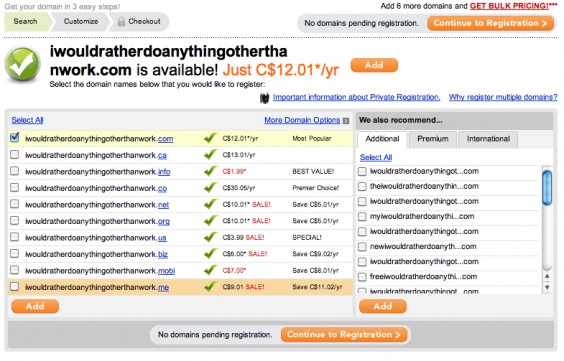The height and width of the screenshot is (361, 564).
Task: Click the recommendations scrollbar up arrow
Action: click(x=547, y=276)
